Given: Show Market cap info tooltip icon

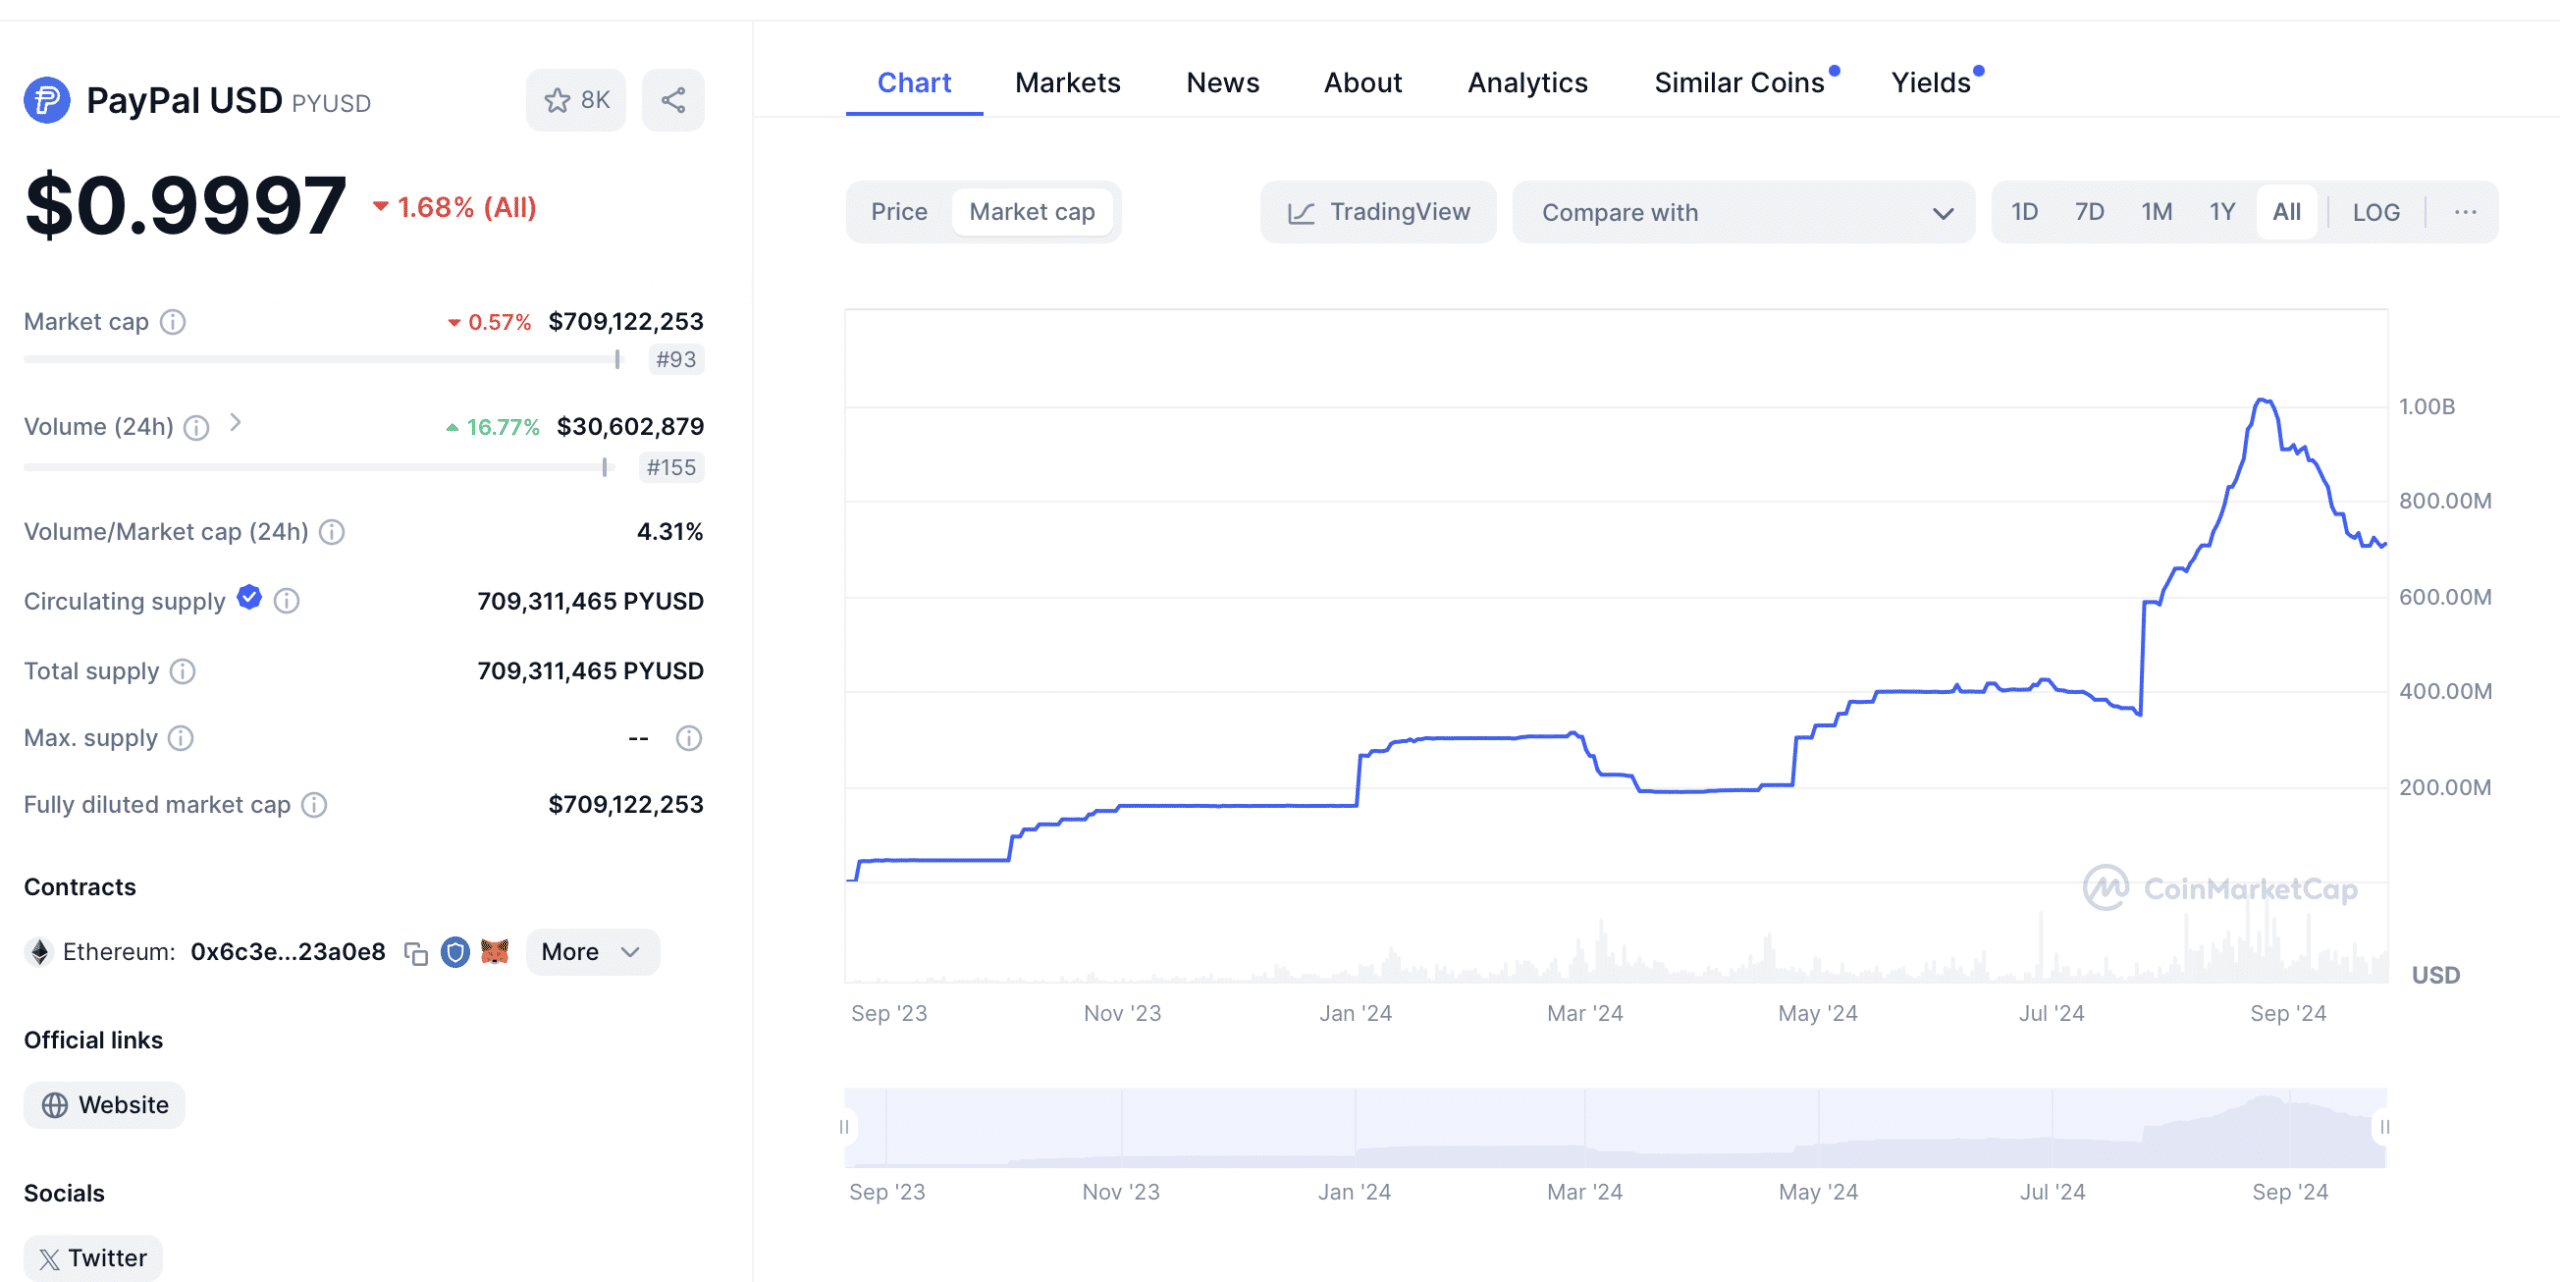Looking at the screenshot, I should point(173,322).
